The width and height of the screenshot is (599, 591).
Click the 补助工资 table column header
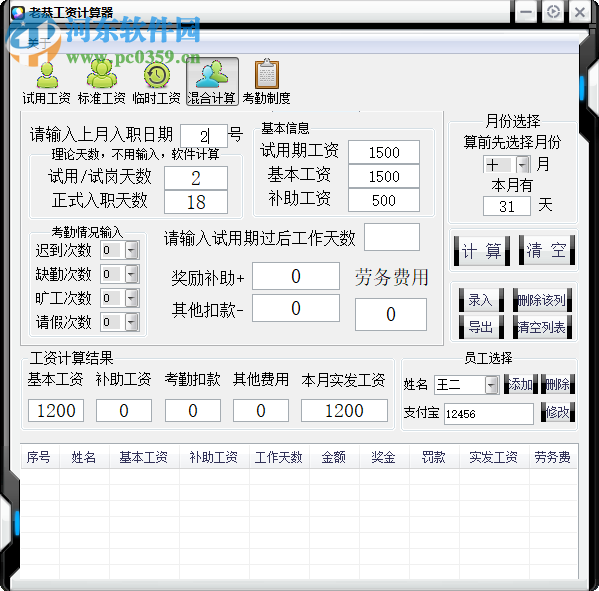pyautogui.click(x=214, y=457)
